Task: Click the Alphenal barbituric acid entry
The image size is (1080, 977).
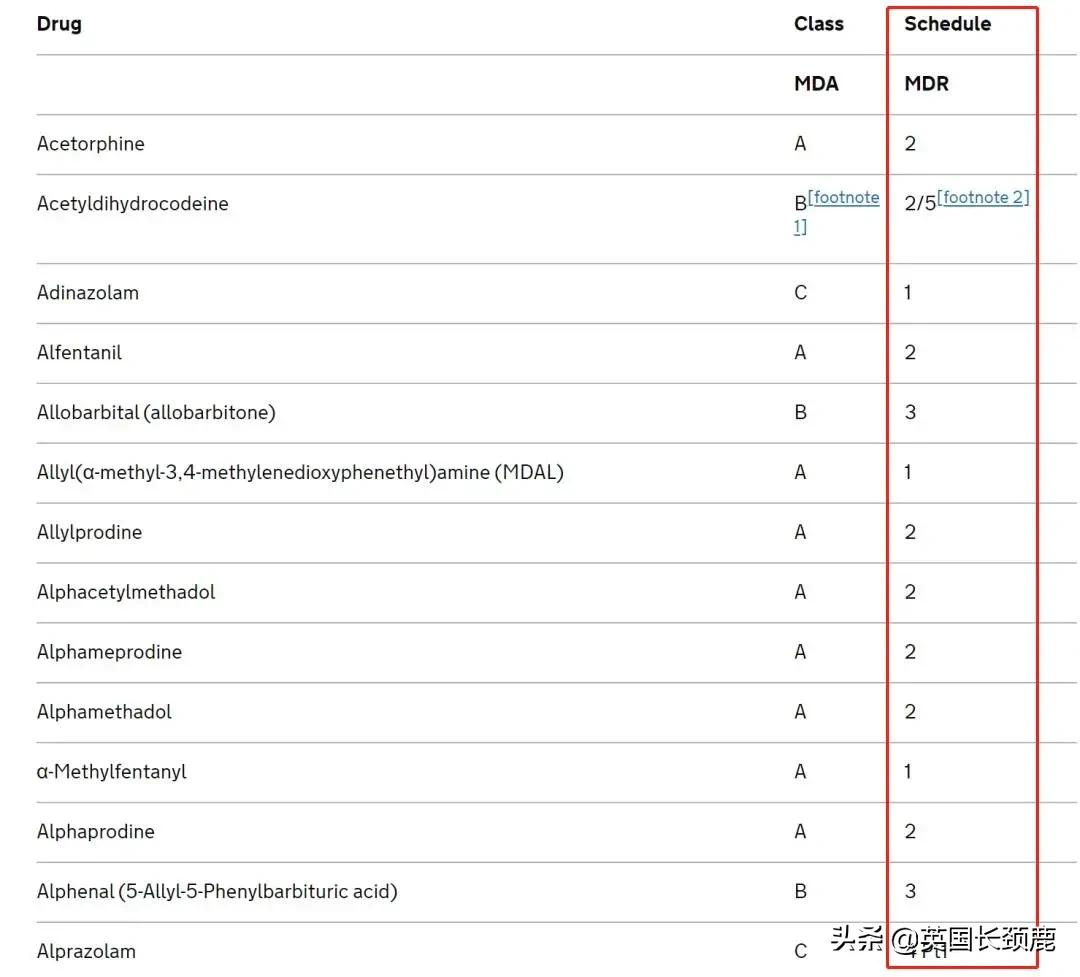Action: click(x=217, y=892)
